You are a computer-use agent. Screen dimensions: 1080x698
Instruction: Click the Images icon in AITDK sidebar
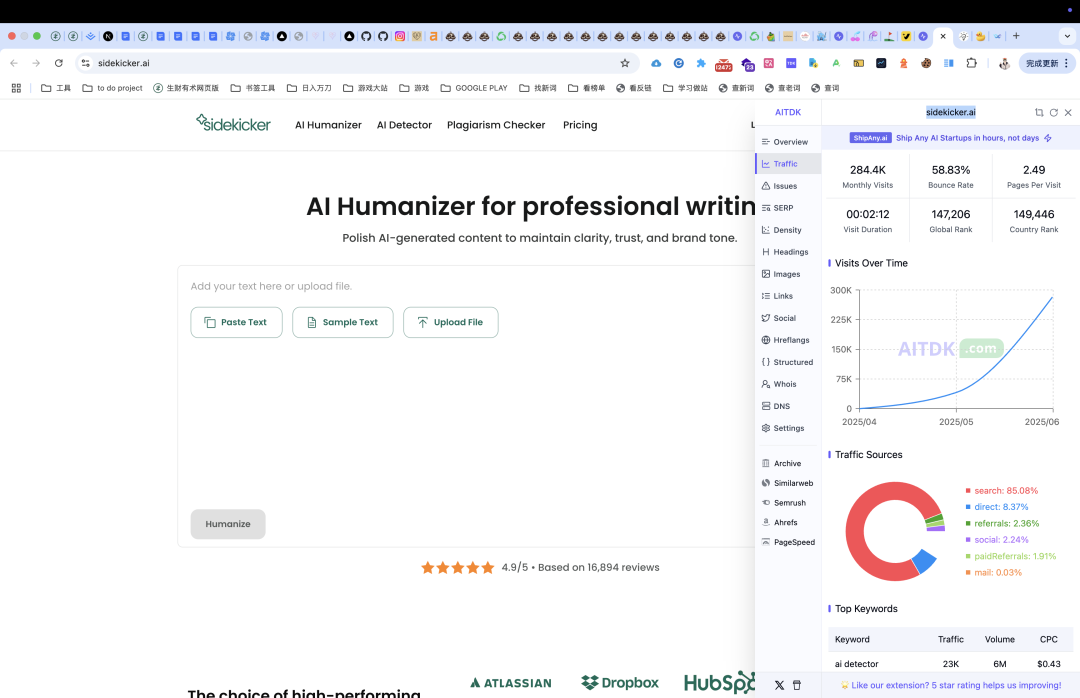(x=766, y=274)
